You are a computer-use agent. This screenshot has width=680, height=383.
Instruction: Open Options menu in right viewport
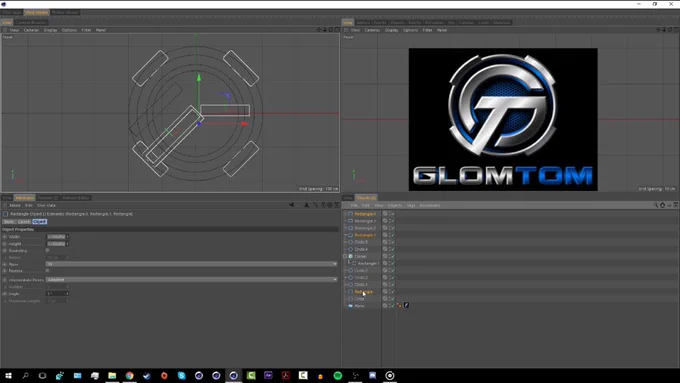(410, 30)
